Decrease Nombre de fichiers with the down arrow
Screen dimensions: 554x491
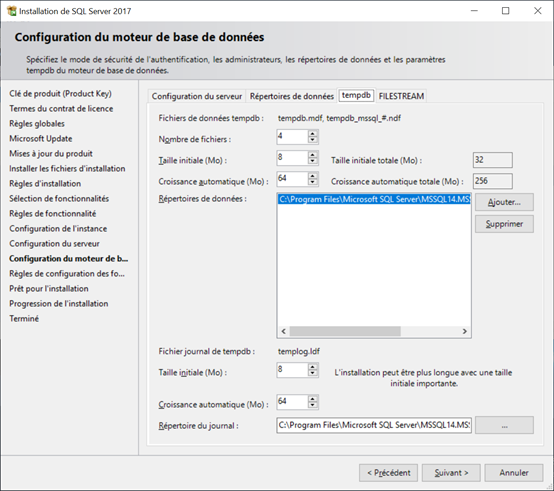pyautogui.click(x=312, y=140)
